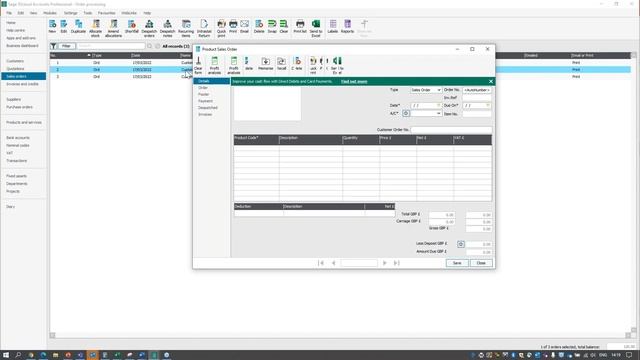Select Products and services in left navigation

(24, 122)
